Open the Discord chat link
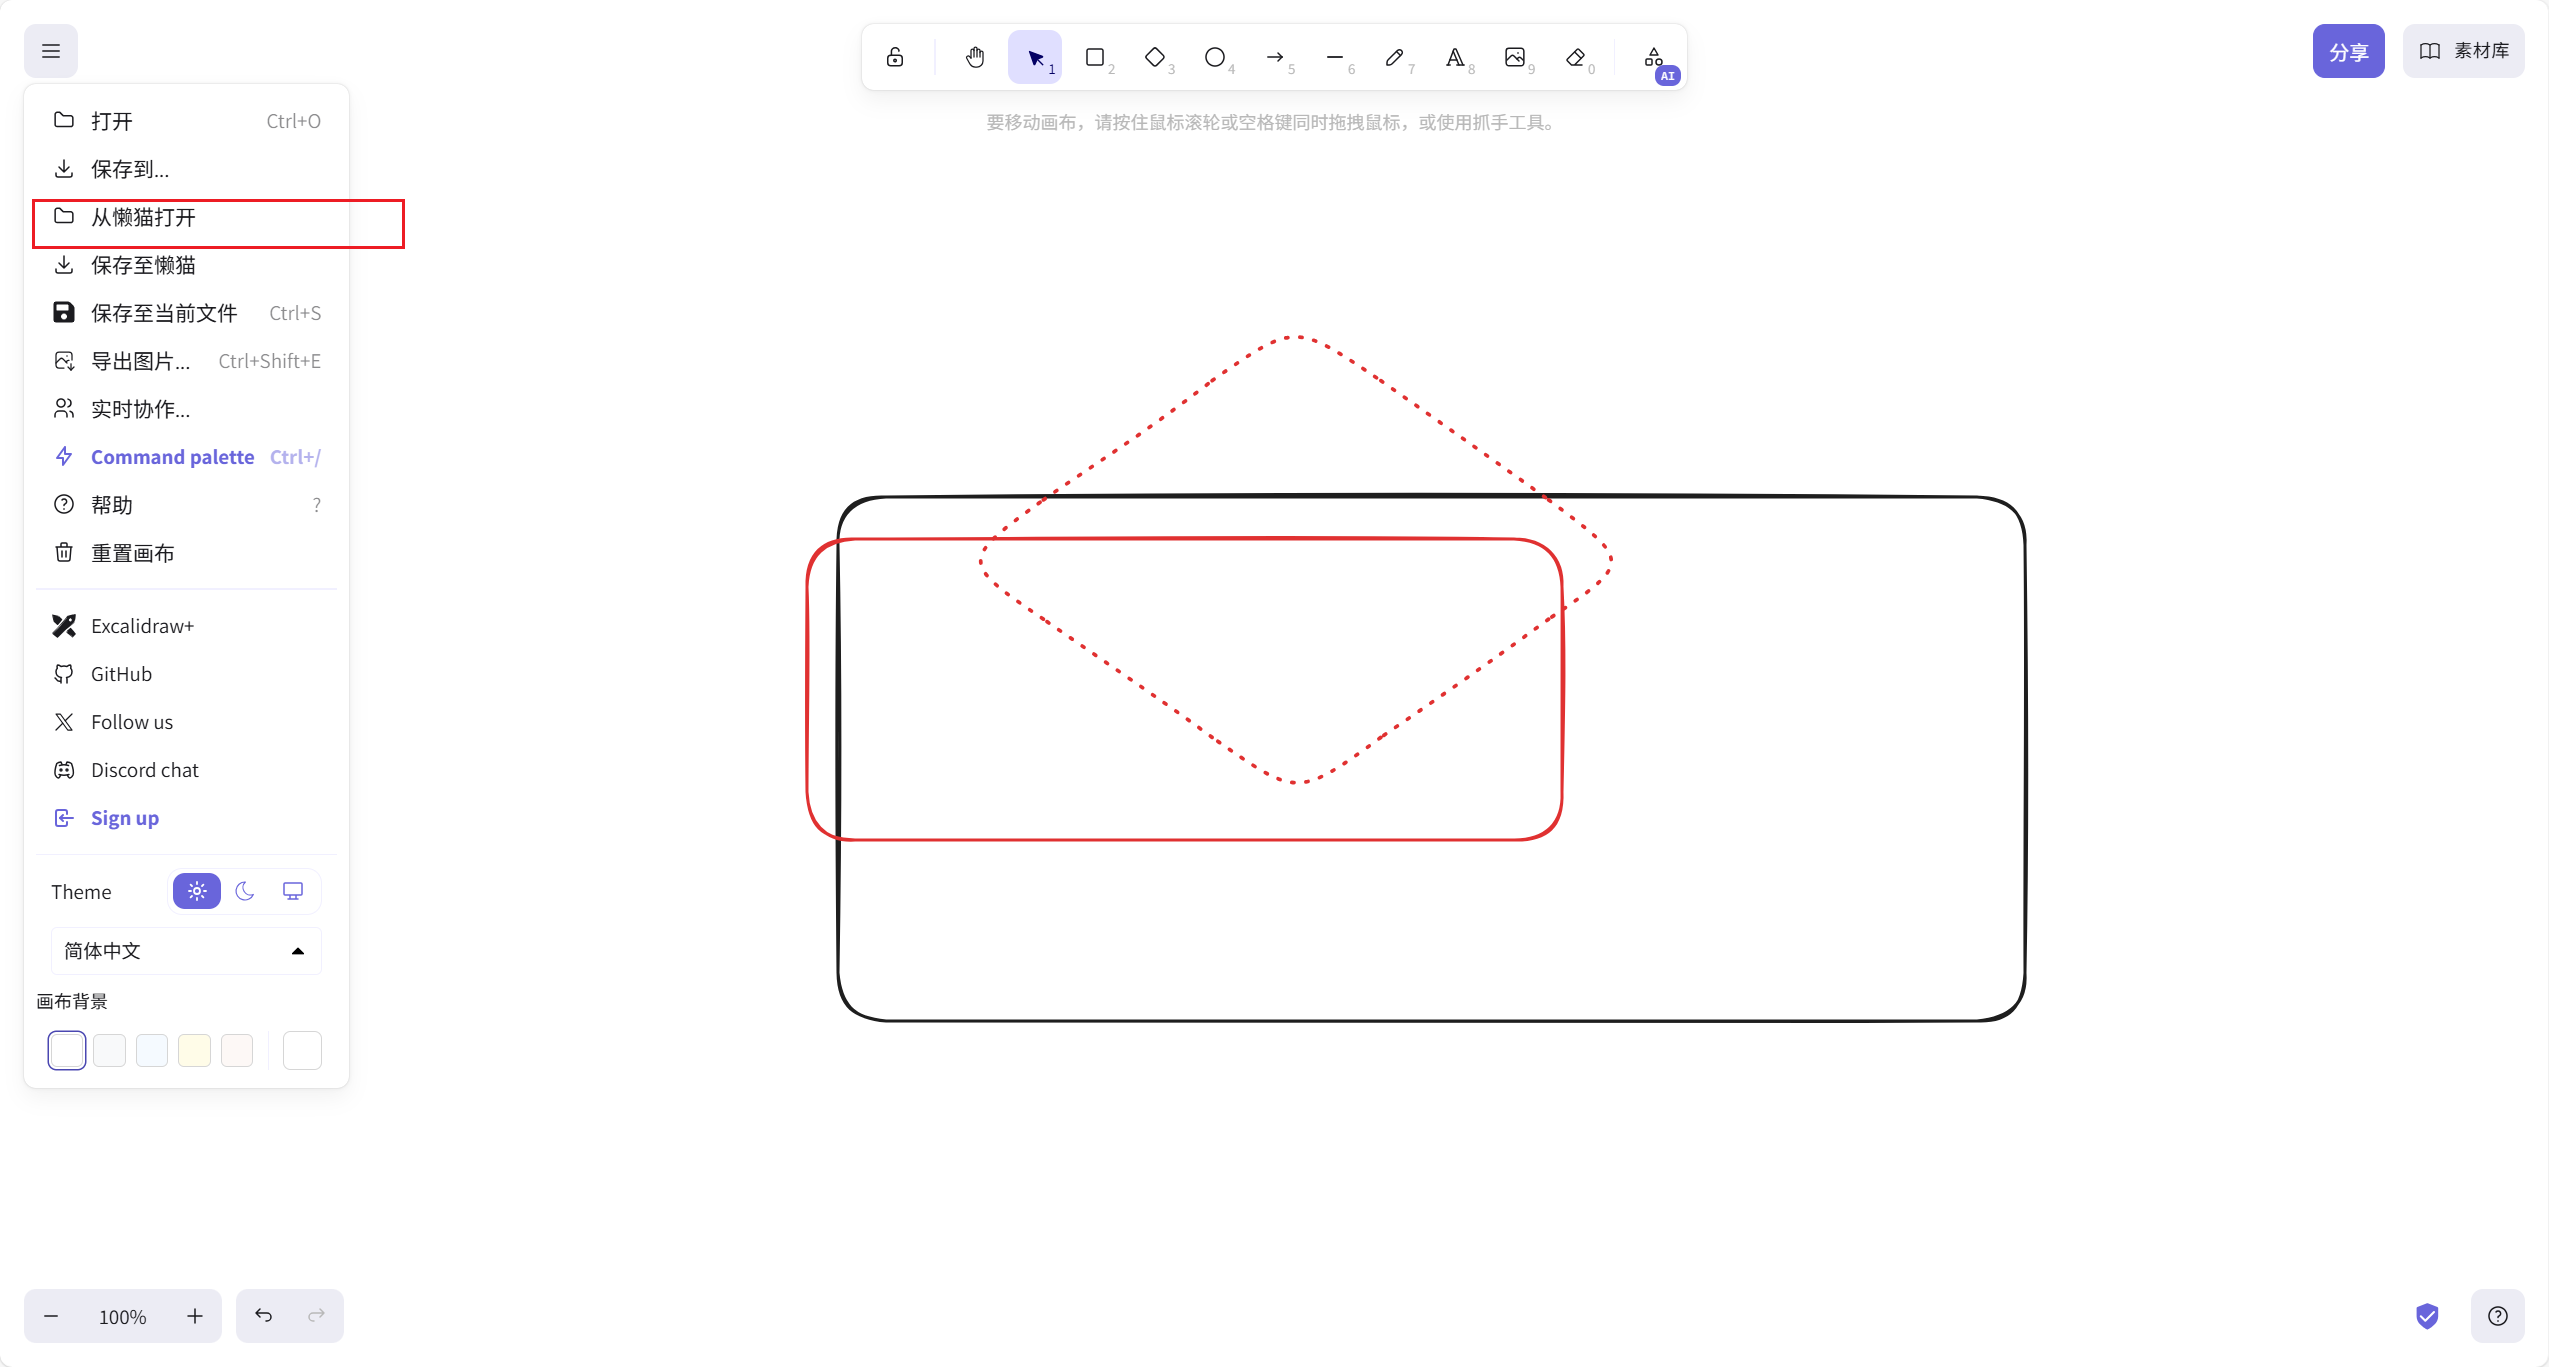 coord(186,770)
